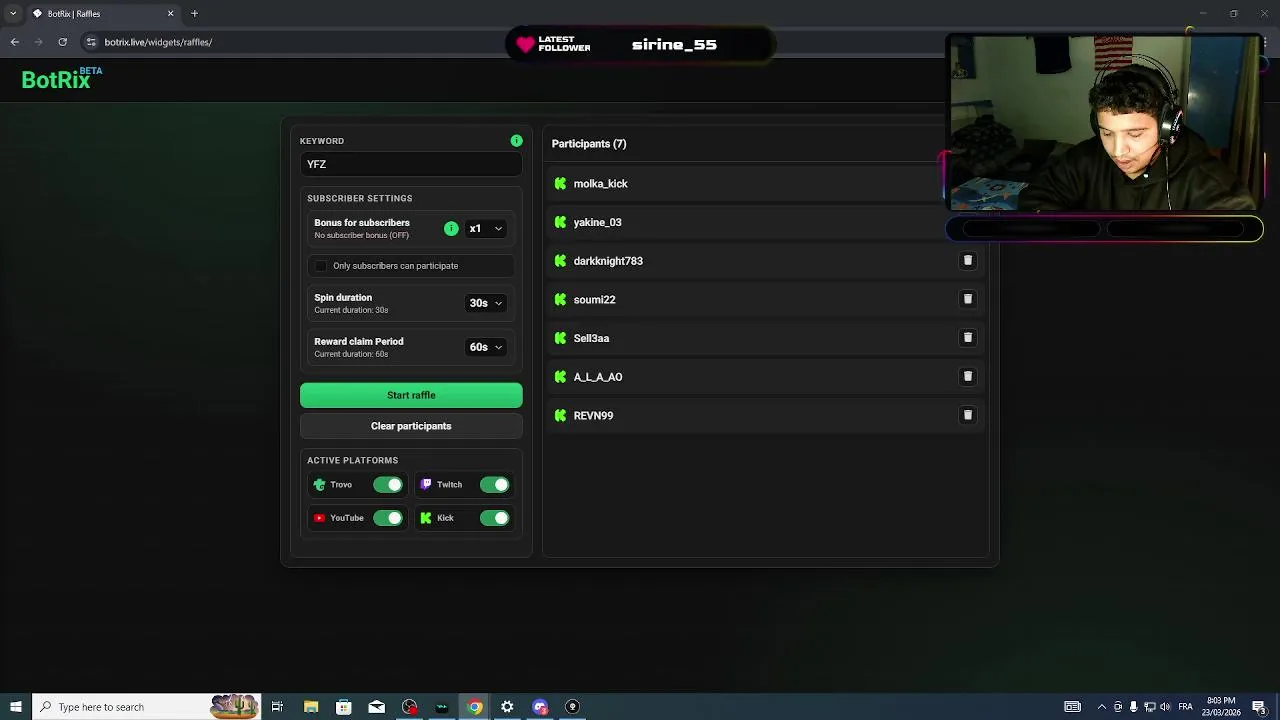Click the Kick logo next to molka_kick
This screenshot has width=1280, height=720.
(560, 184)
